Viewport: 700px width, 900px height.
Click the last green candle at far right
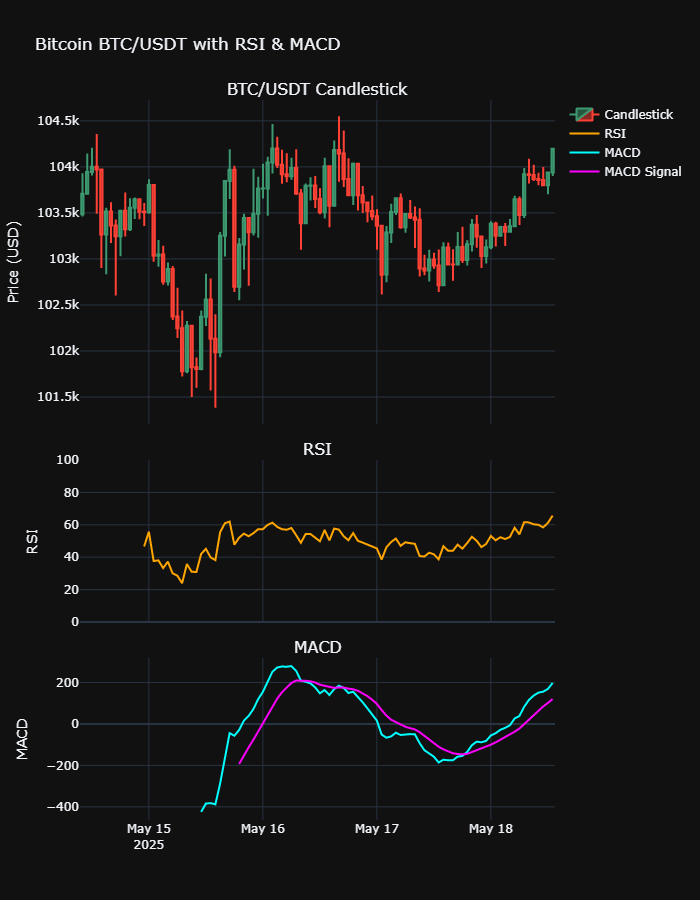click(552, 160)
